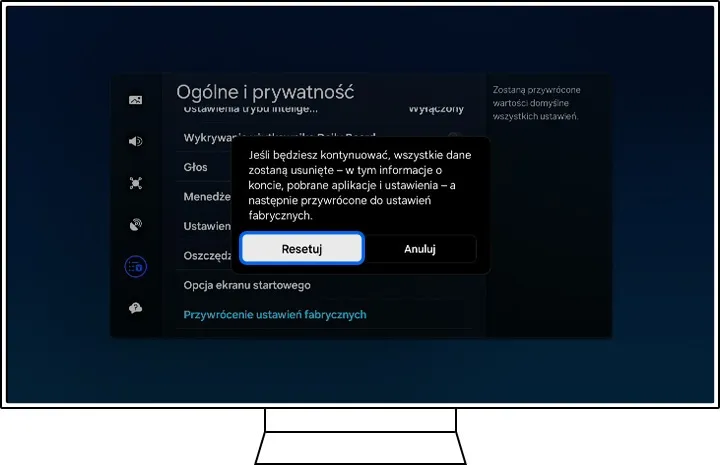The height and width of the screenshot is (465, 720).
Task: Click the dialog warning text about data removal
Action: click(360, 185)
